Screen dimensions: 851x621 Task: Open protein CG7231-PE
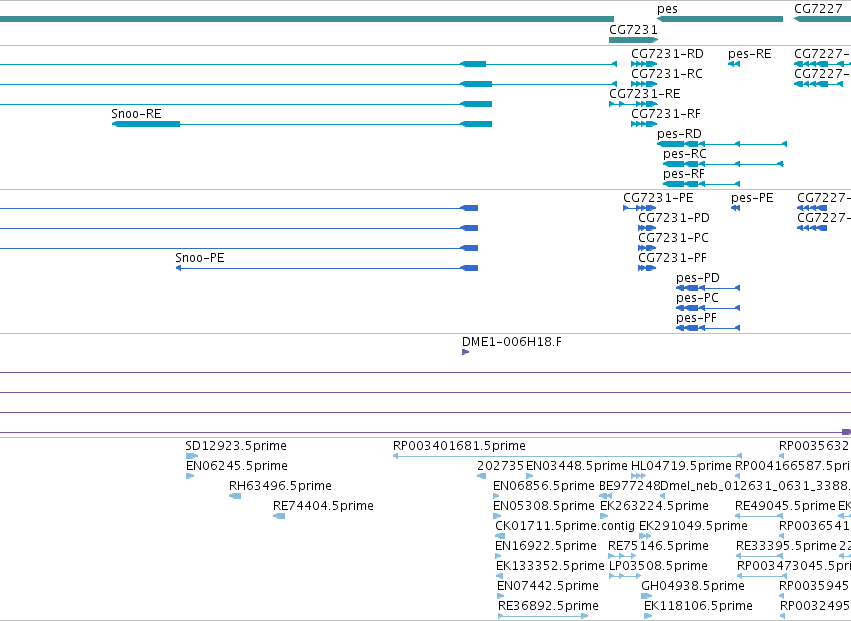pyautogui.click(x=658, y=198)
